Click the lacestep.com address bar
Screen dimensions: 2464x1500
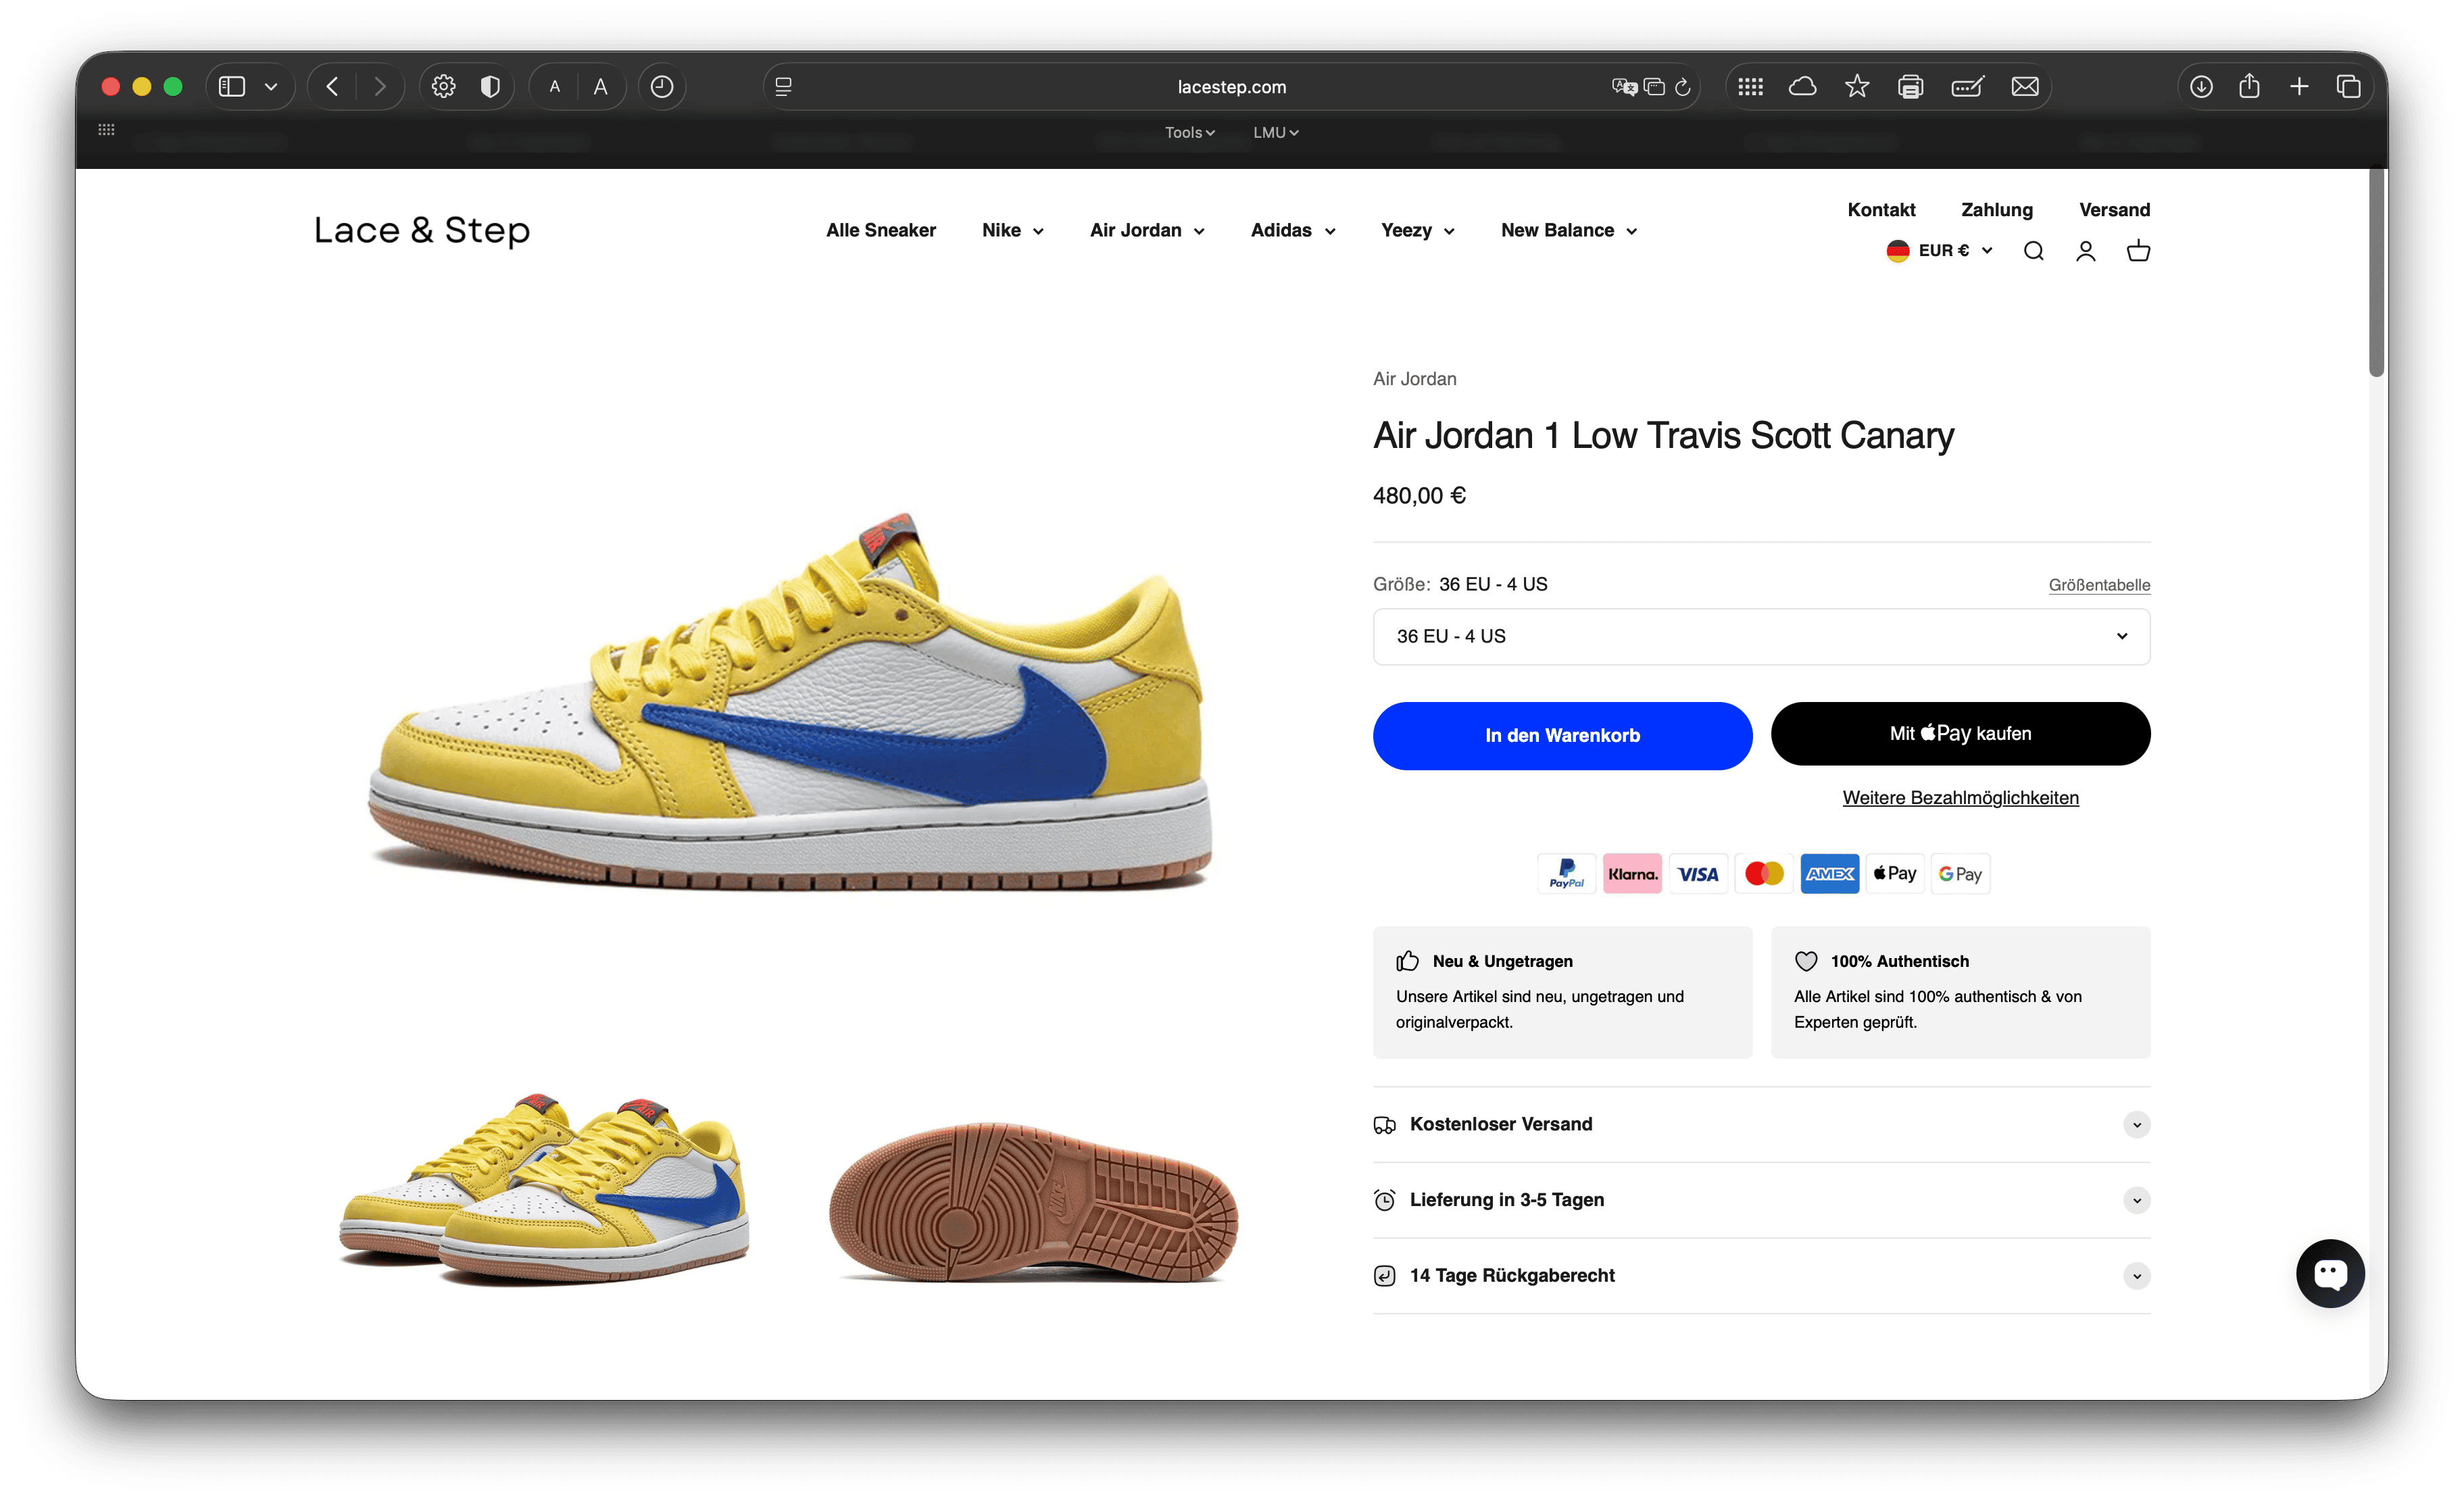tap(1231, 87)
